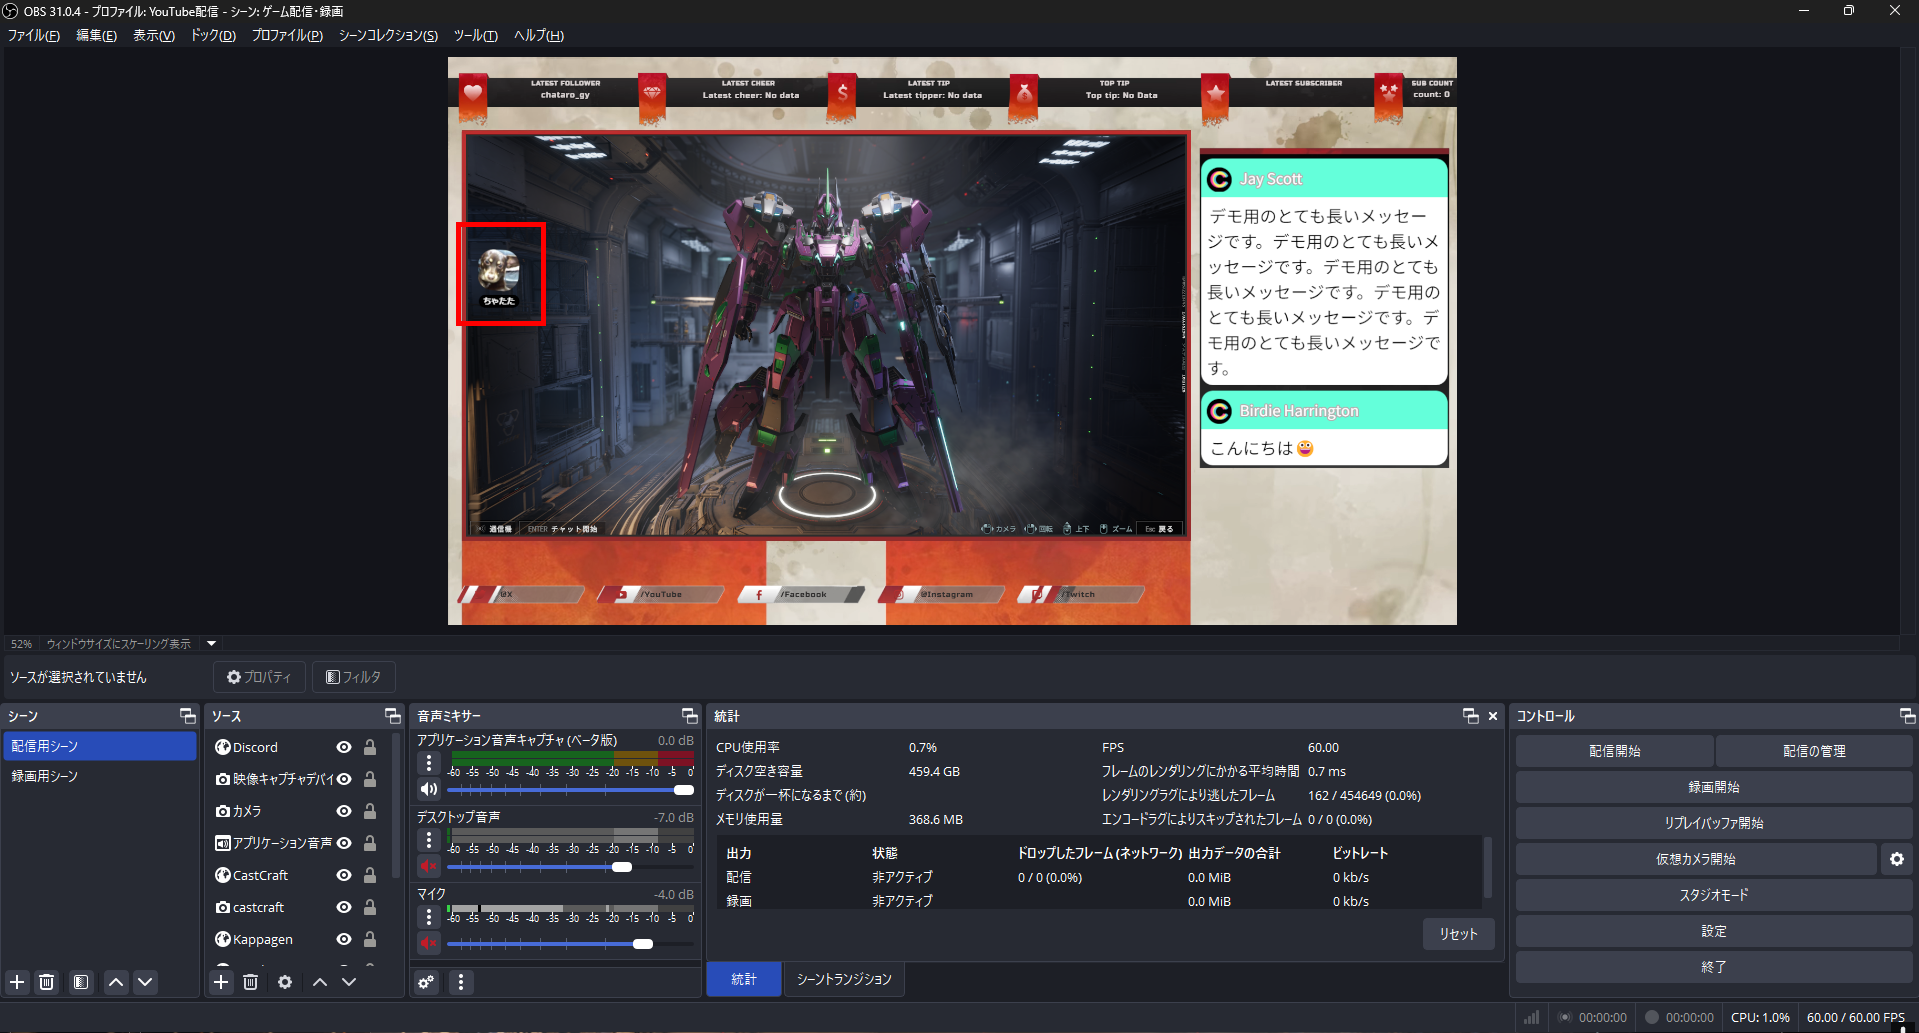Open the virtual camera settings gear
Image resolution: width=1919 pixels, height=1033 pixels.
pyautogui.click(x=1897, y=859)
